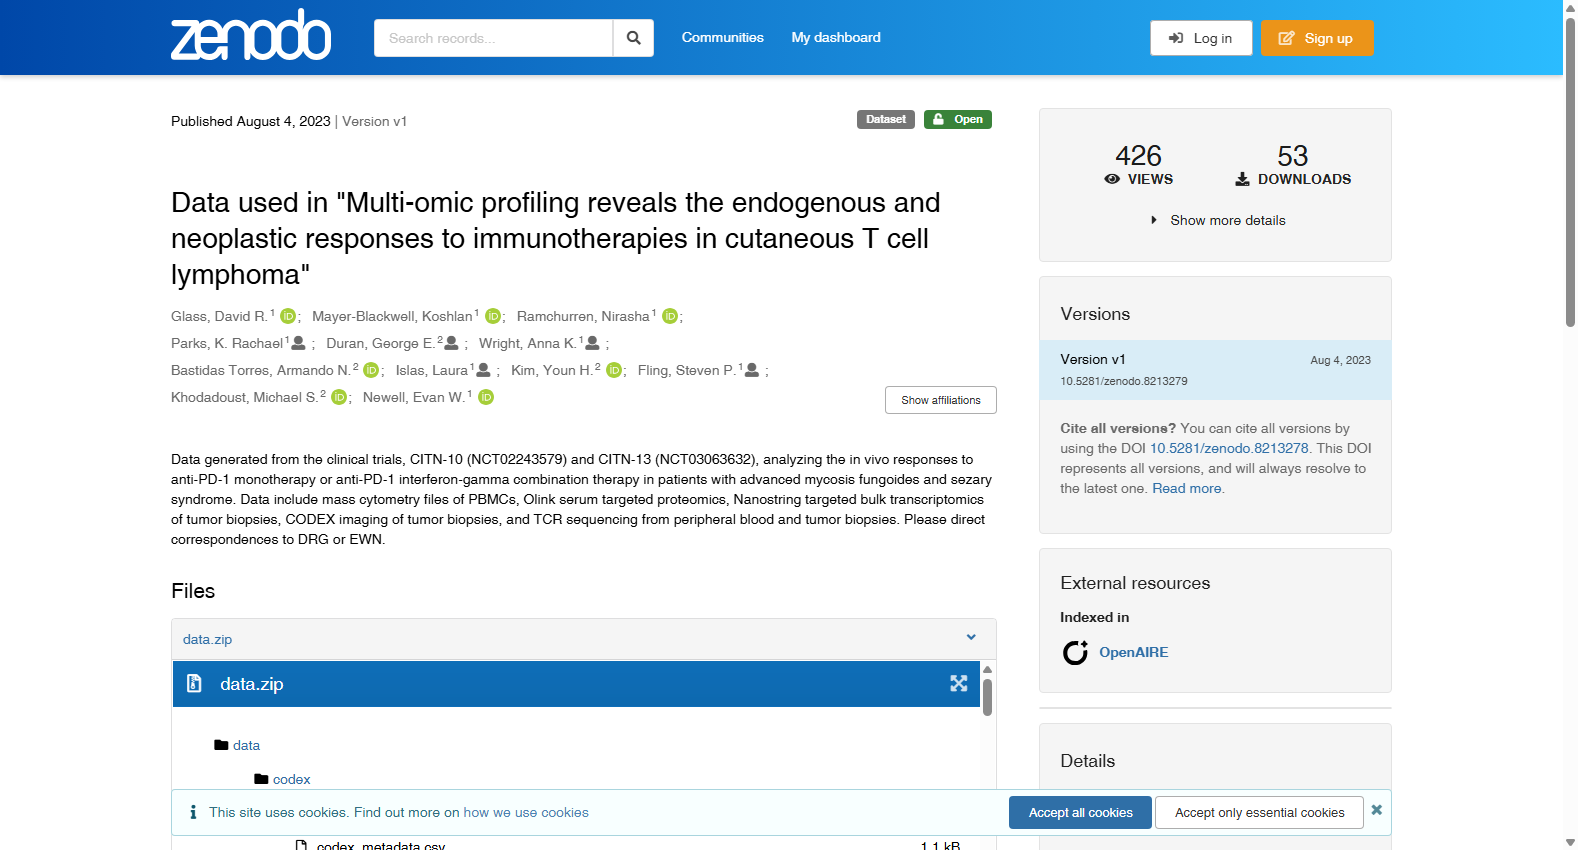The height and width of the screenshot is (850, 1578).
Task: Open the data folder in preview
Action: tap(246, 745)
